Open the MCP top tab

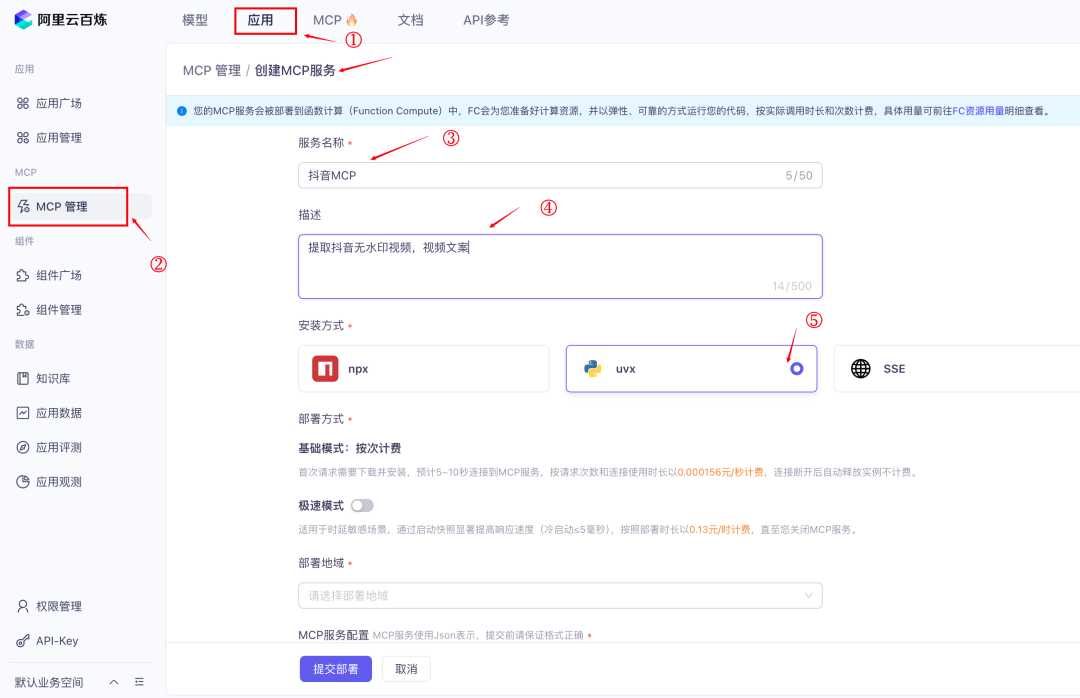coord(327,20)
